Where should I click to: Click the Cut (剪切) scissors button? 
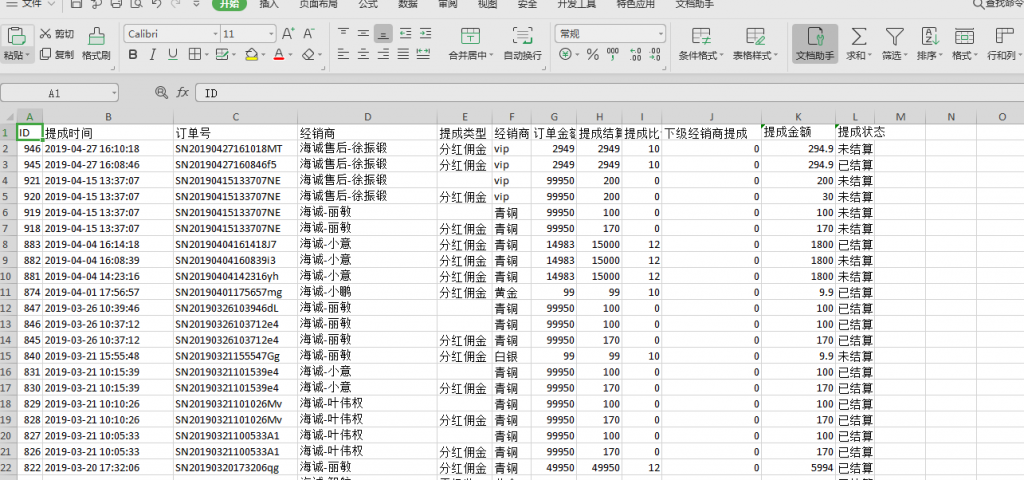click(57, 34)
